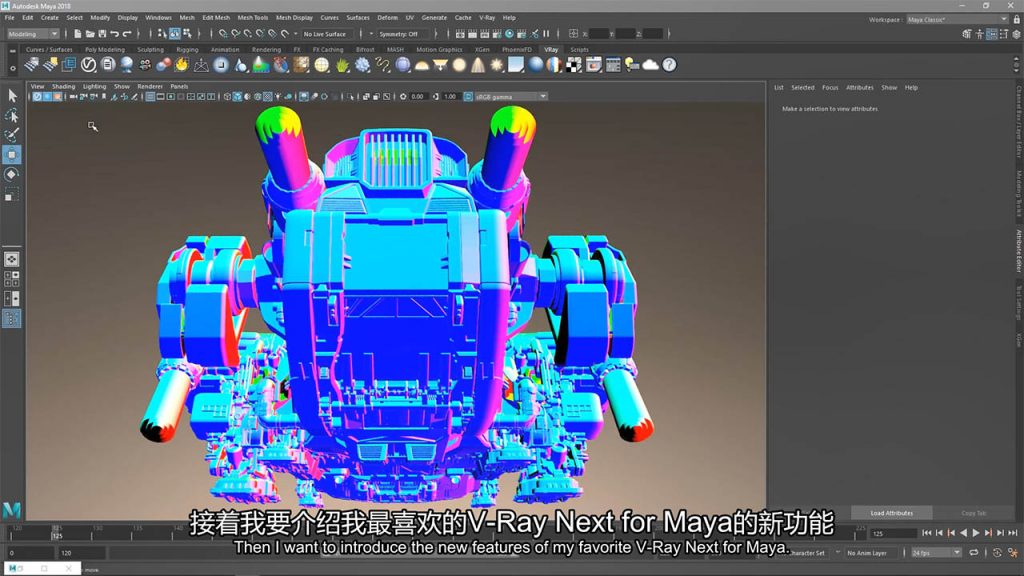Toggle playback loop mode

tap(974, 552)
